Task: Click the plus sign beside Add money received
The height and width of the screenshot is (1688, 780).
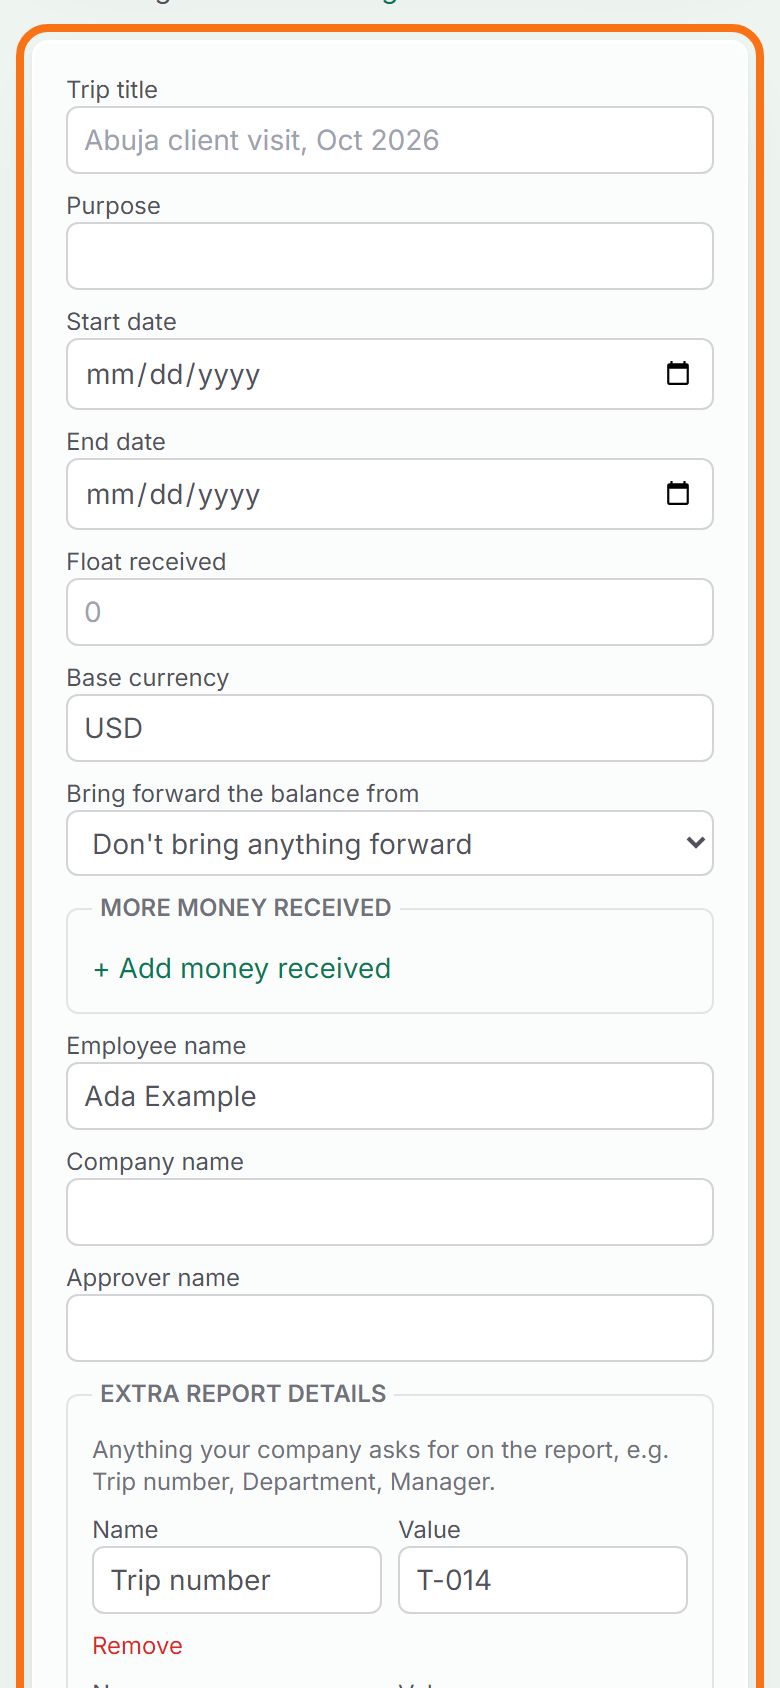Action: [x=101, y=969]
